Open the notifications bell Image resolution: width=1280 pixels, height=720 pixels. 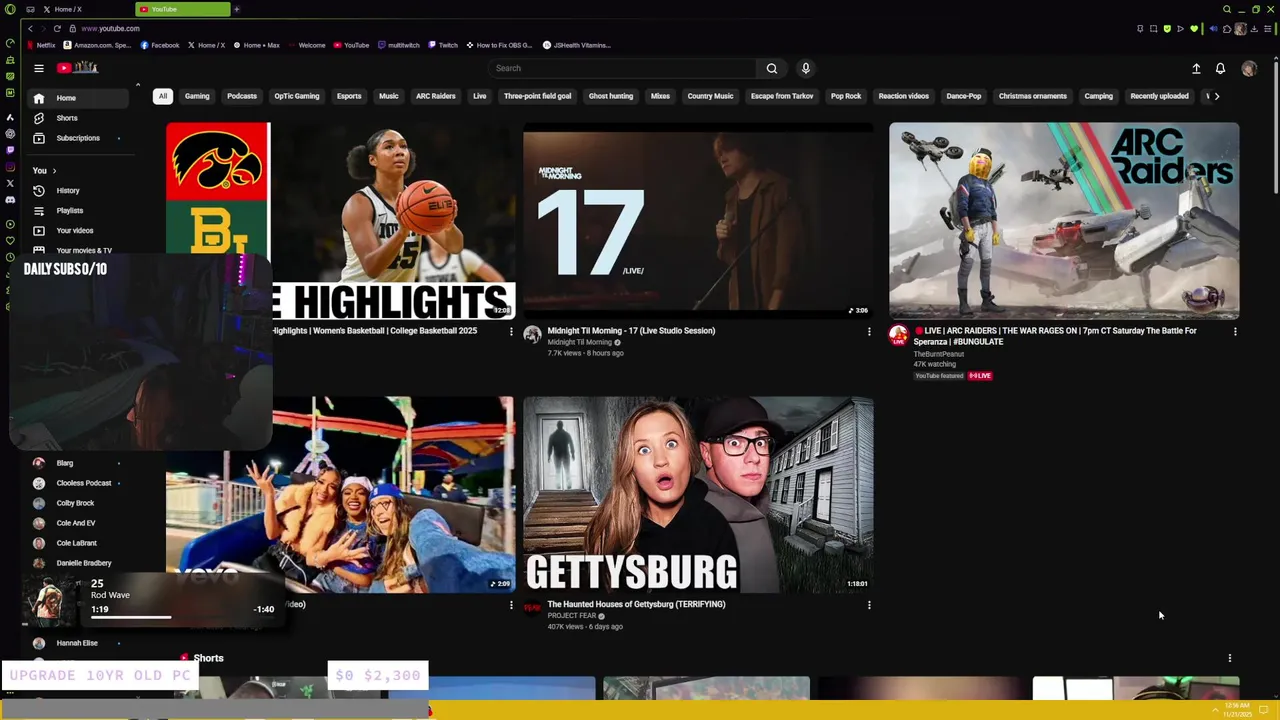tap(1220, 68)
